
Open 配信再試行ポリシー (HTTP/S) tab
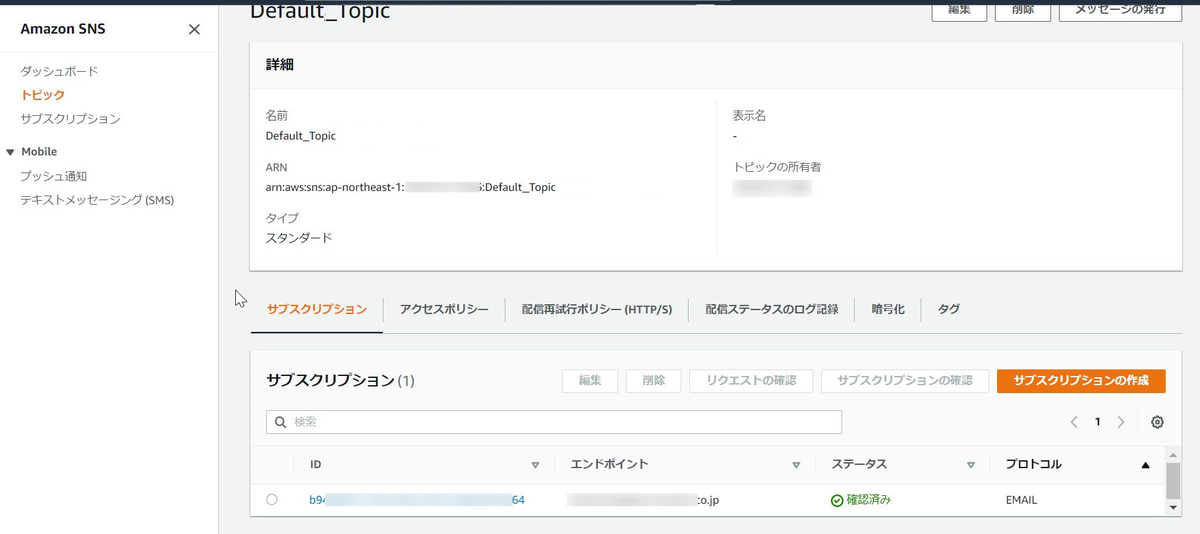pyautogui.click(x=597, y=310)
